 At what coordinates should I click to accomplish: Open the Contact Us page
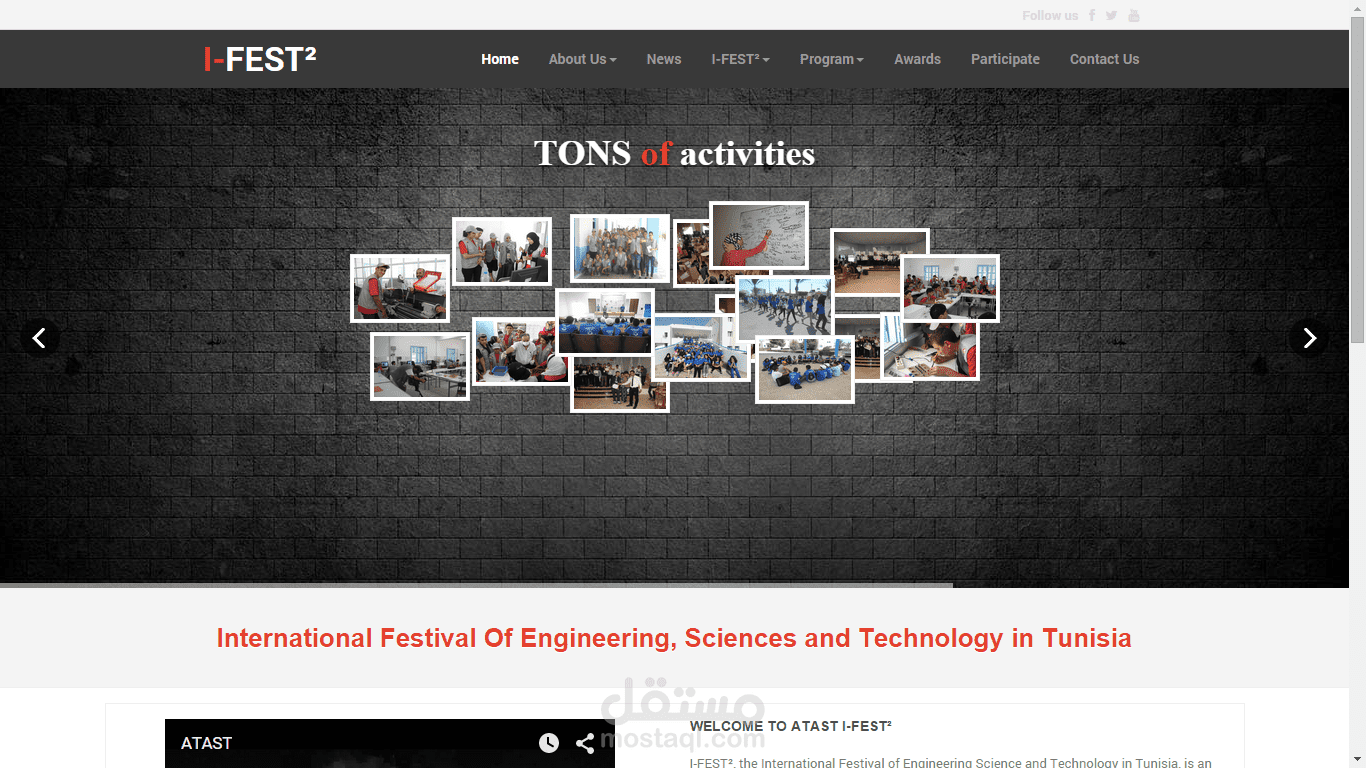point(1104,59)
